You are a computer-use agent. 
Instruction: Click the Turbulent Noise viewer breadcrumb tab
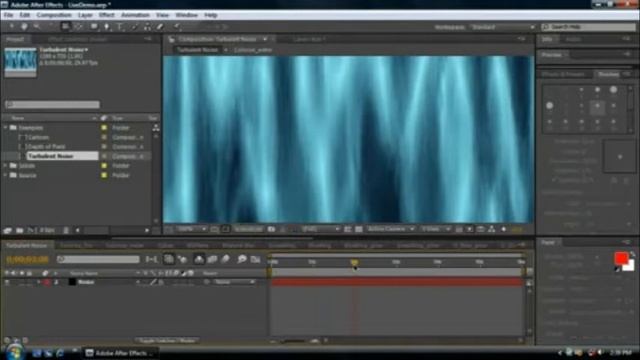coord(197,50)
